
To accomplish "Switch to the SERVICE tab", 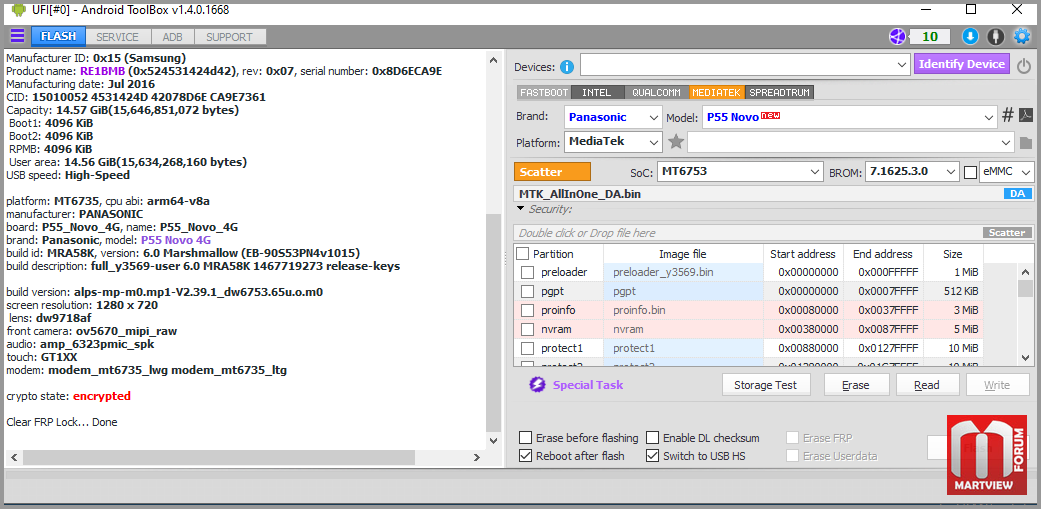I will click(x=118, y=37).
